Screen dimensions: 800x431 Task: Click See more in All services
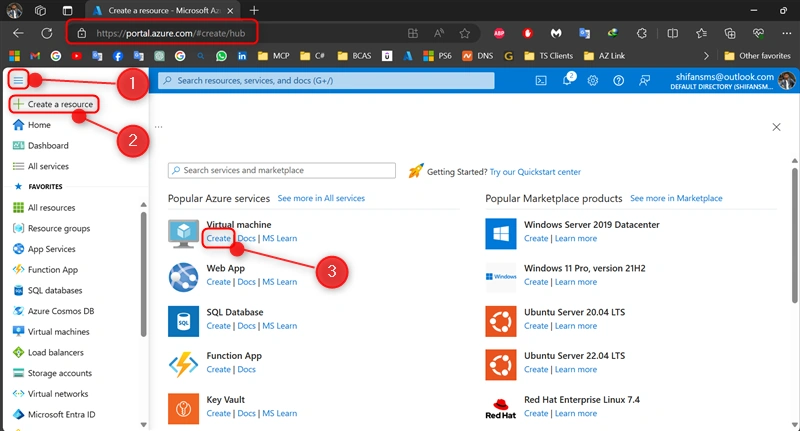pyautogui.click(x=321, y=198)
